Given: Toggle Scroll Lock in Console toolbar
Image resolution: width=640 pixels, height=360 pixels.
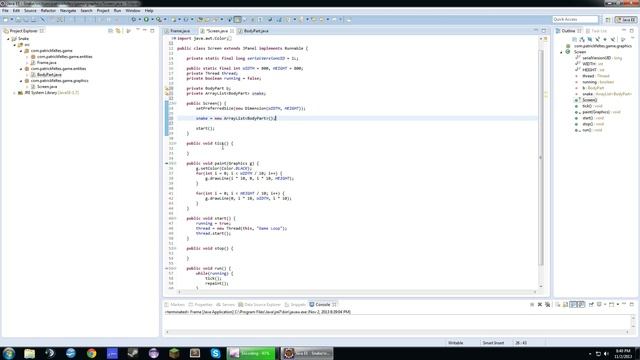Looking at the screenshot, I should [565, 304].
